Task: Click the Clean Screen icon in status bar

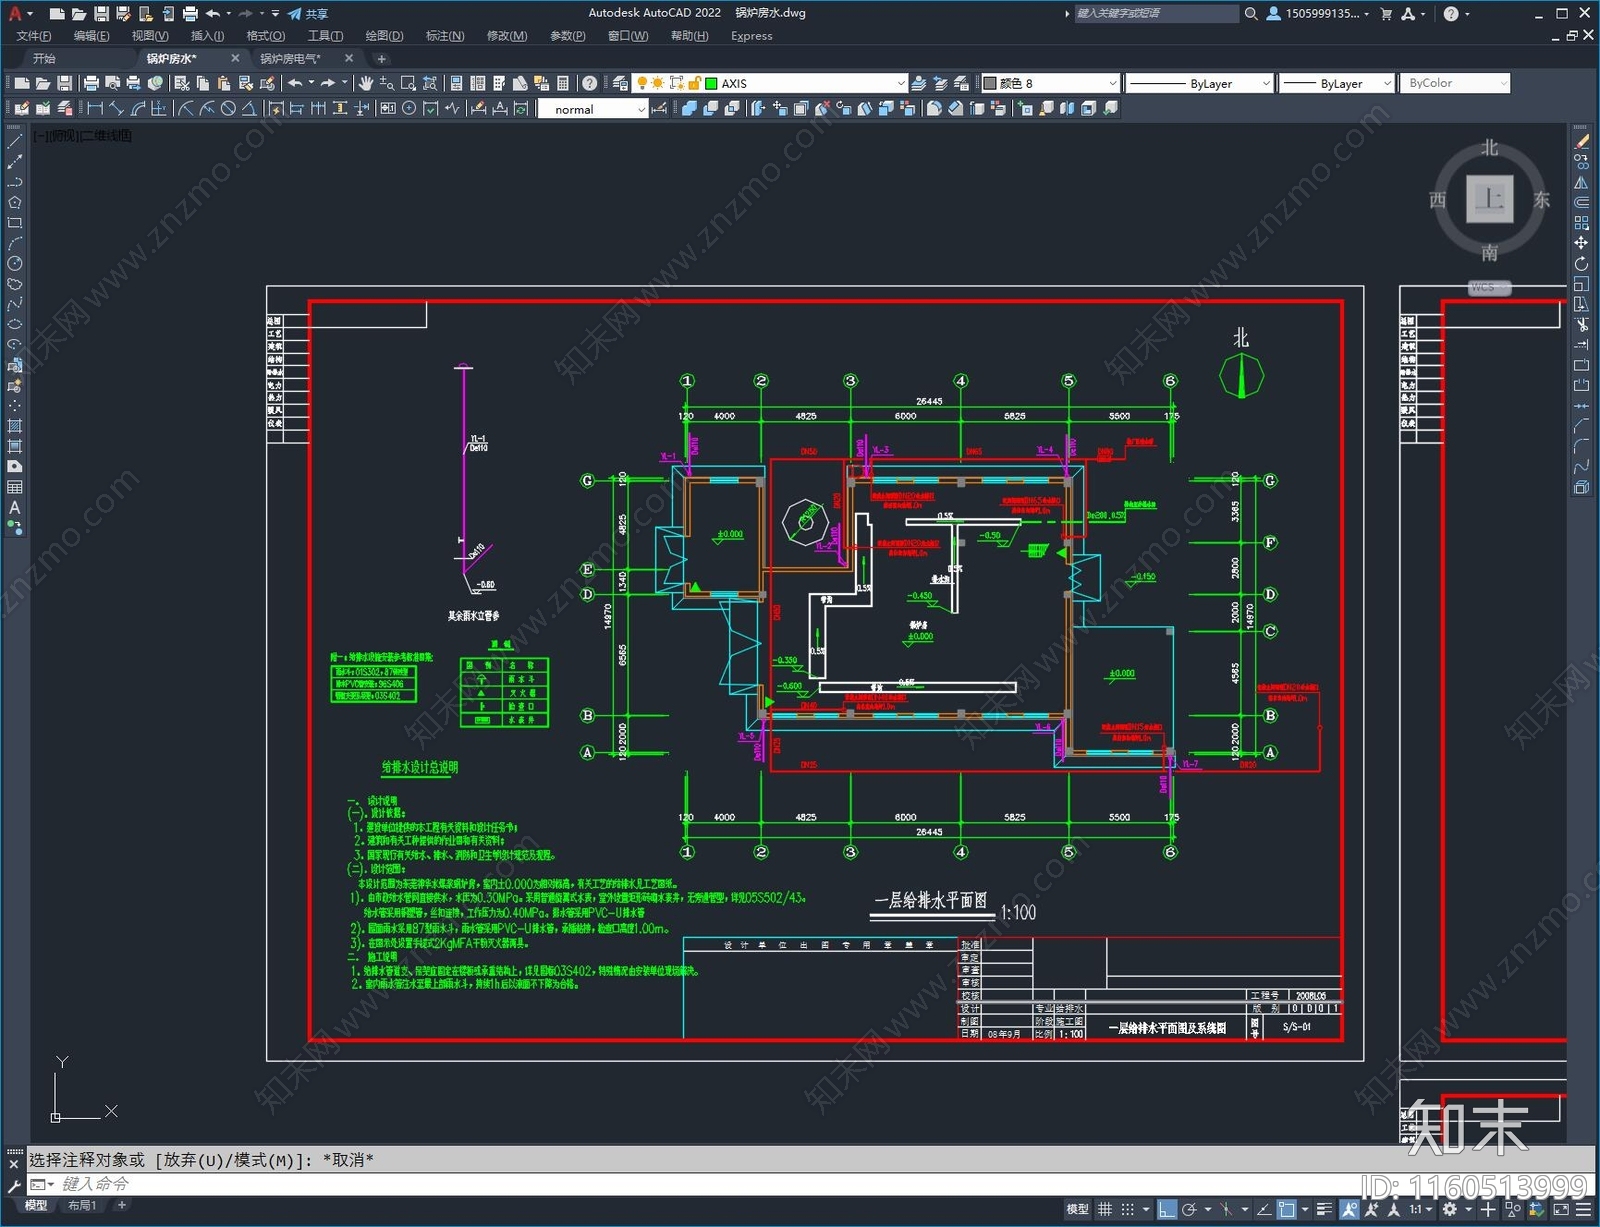Action: [1561, 1209]
